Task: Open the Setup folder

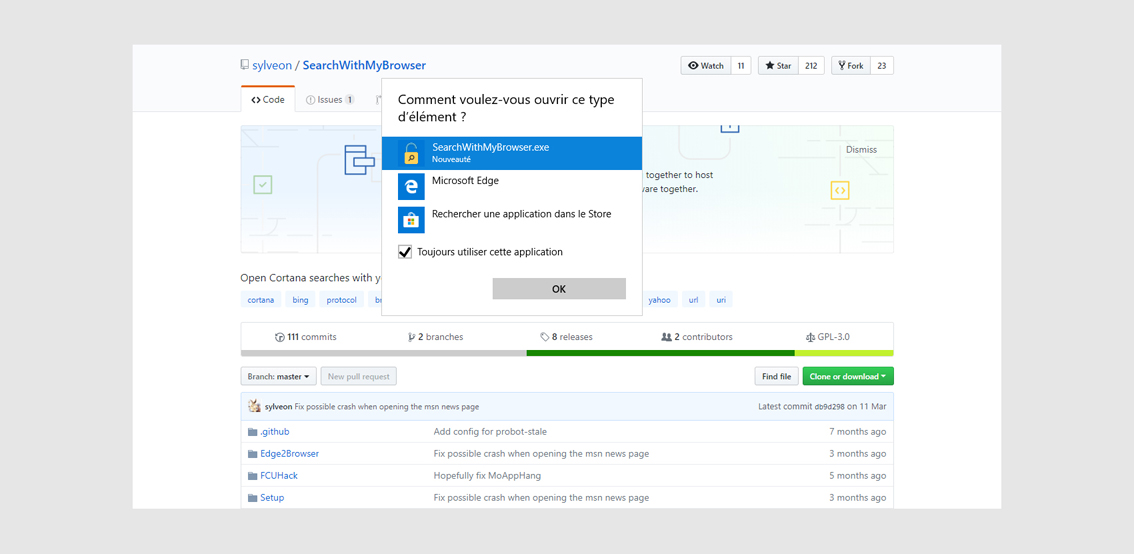Action: [x=272, y=498]
